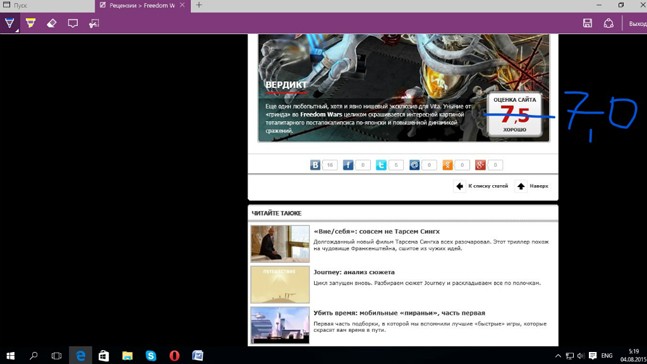The image size is (647, 364).
Task: Open Windows Store from taskbar
Action: 104,355
